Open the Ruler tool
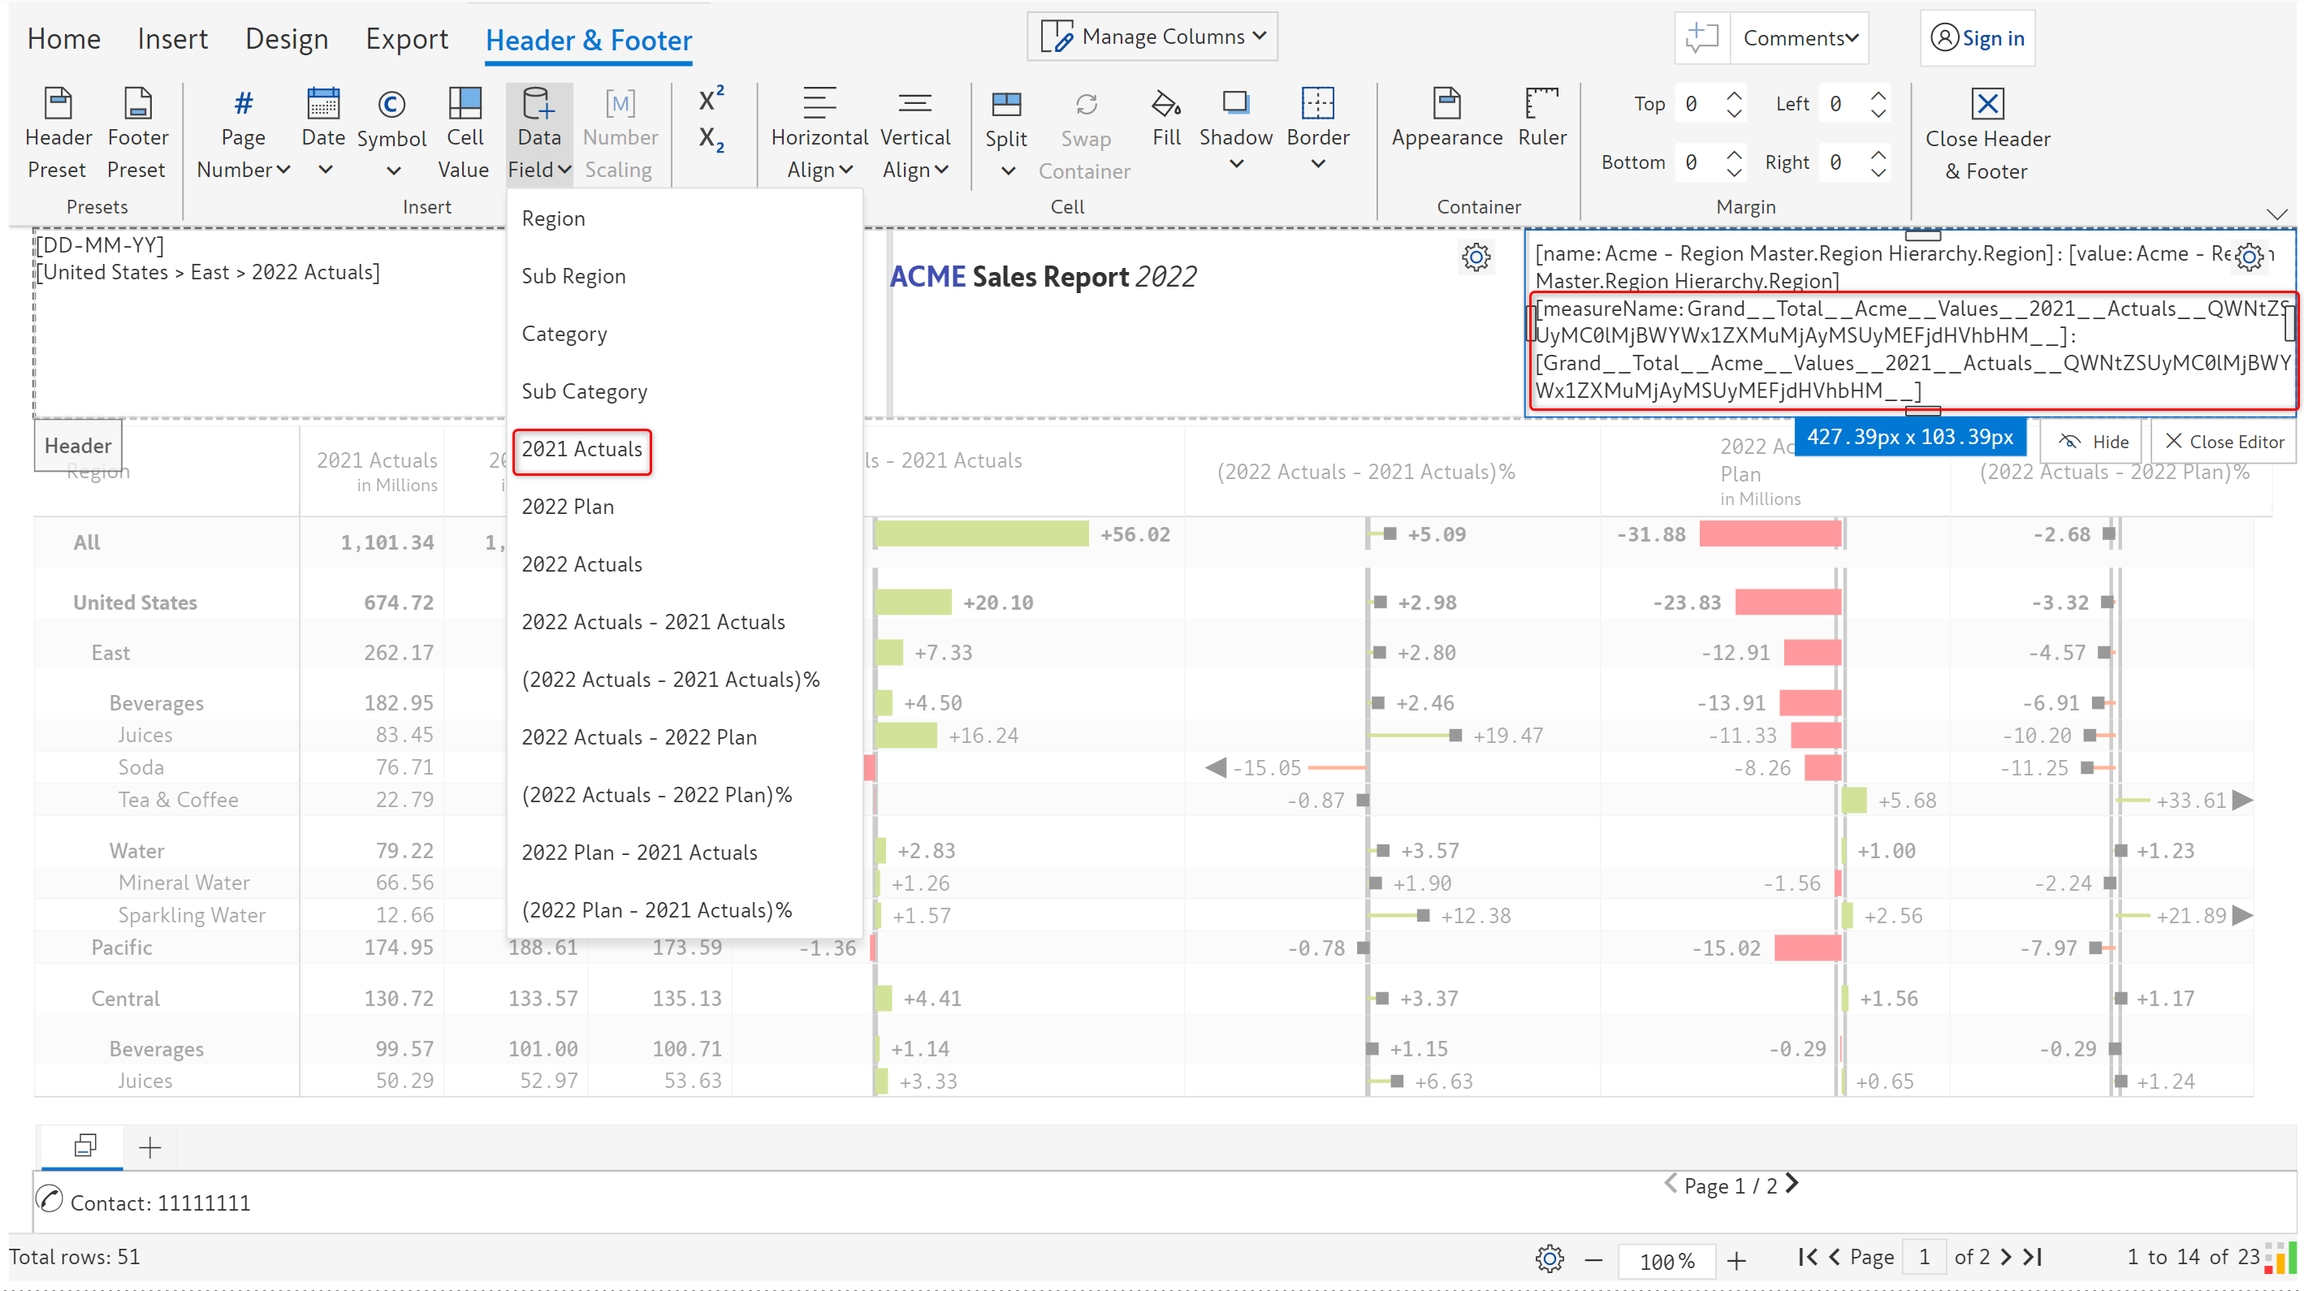 tap(1541, 105)
